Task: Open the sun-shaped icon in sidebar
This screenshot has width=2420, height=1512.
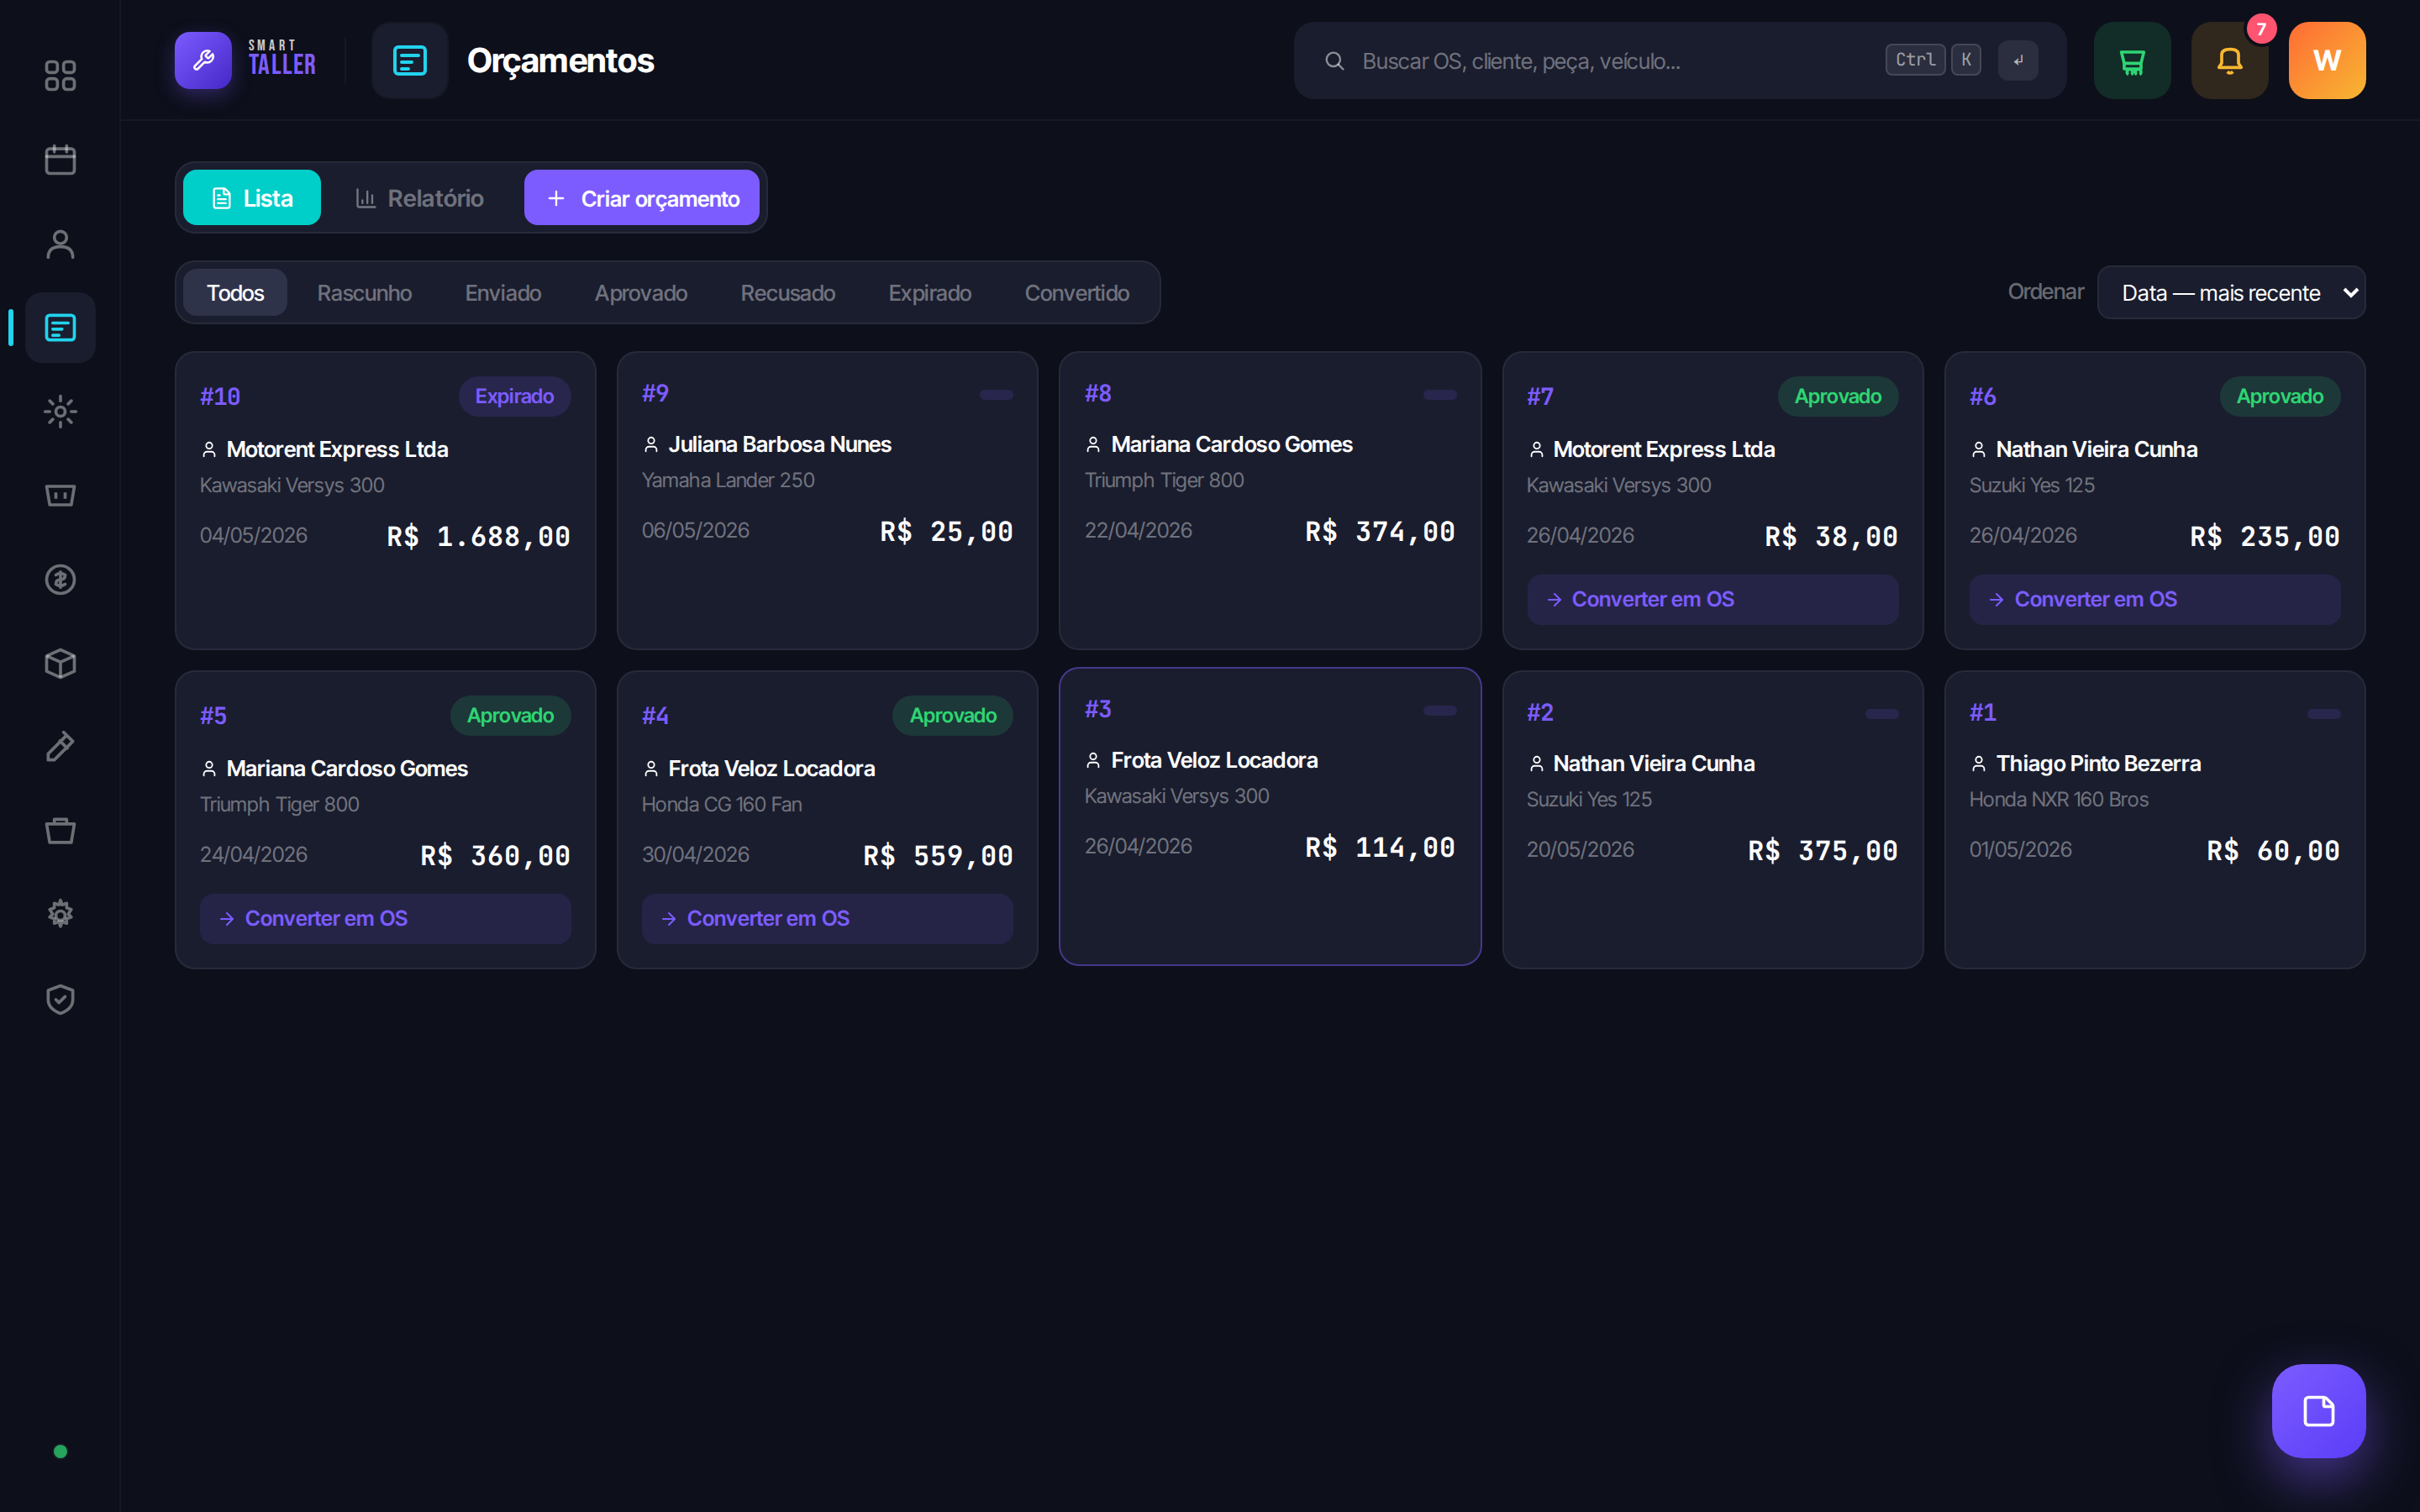Action: tap(60, 412)
